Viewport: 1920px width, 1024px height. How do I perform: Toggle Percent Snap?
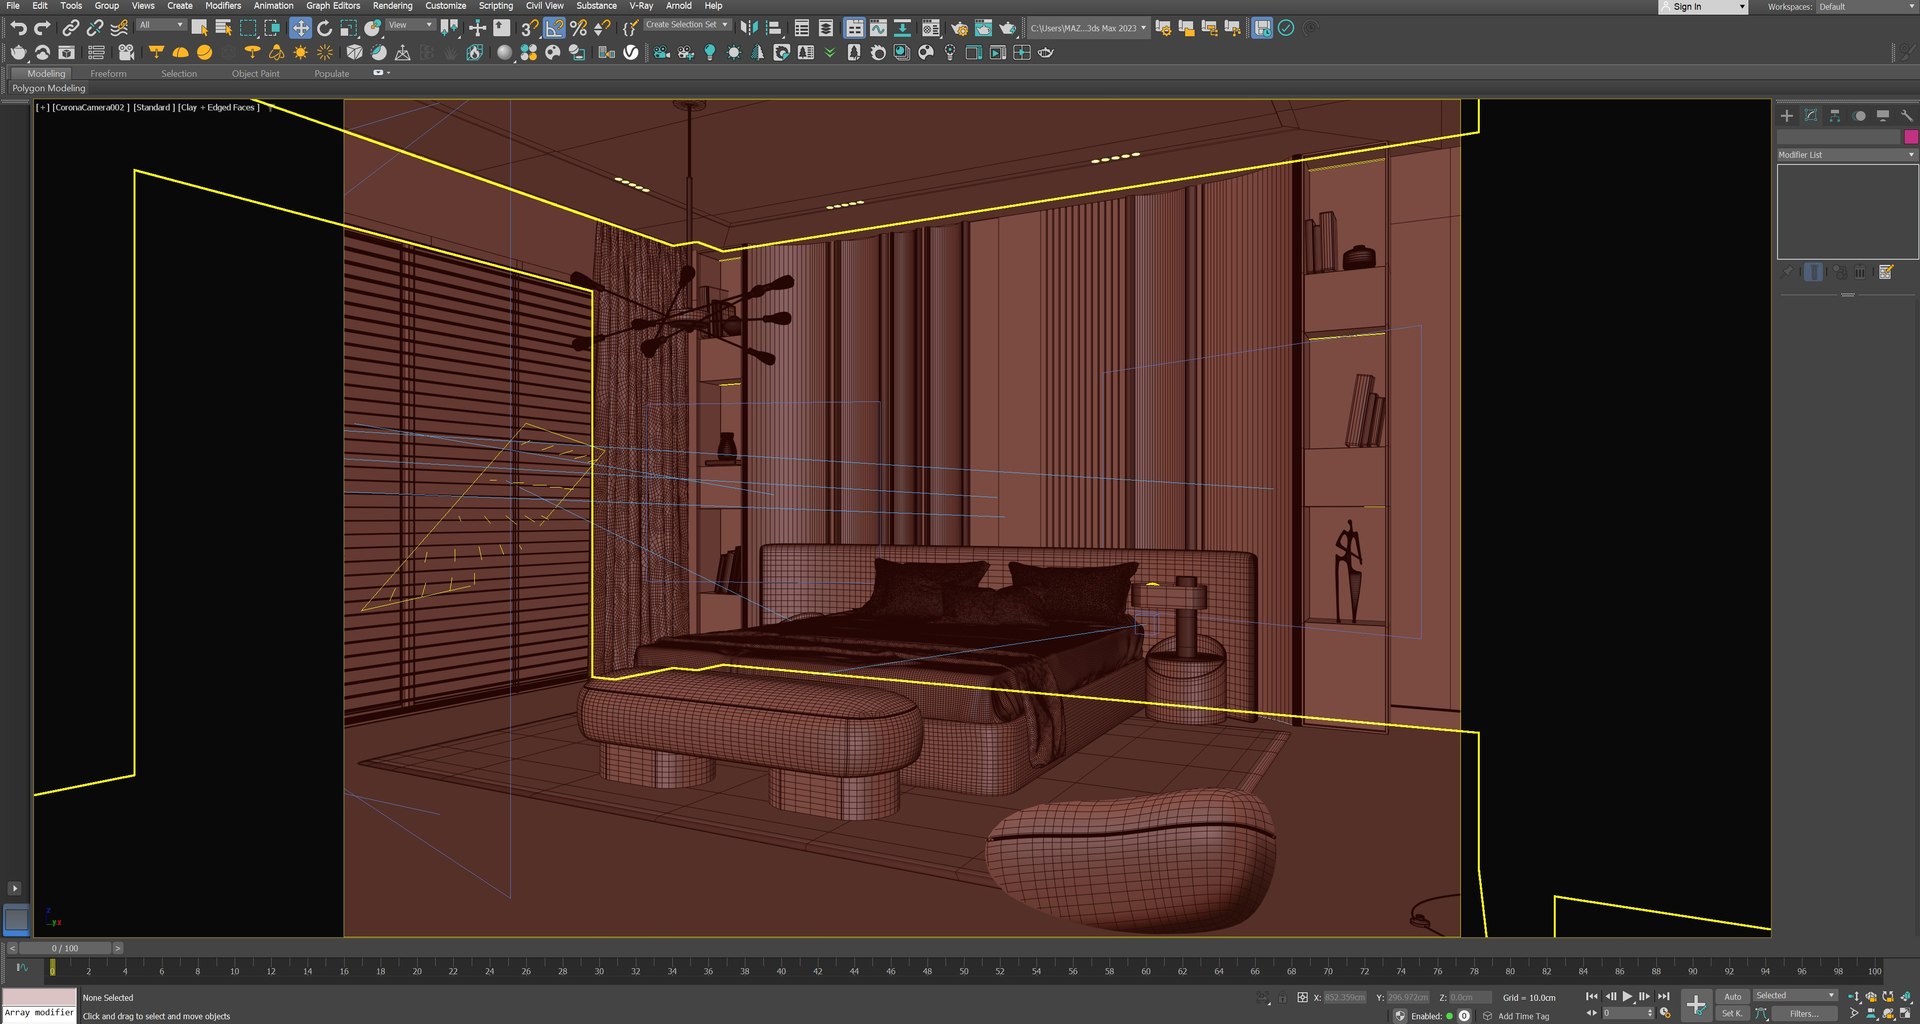coord(578,28)
